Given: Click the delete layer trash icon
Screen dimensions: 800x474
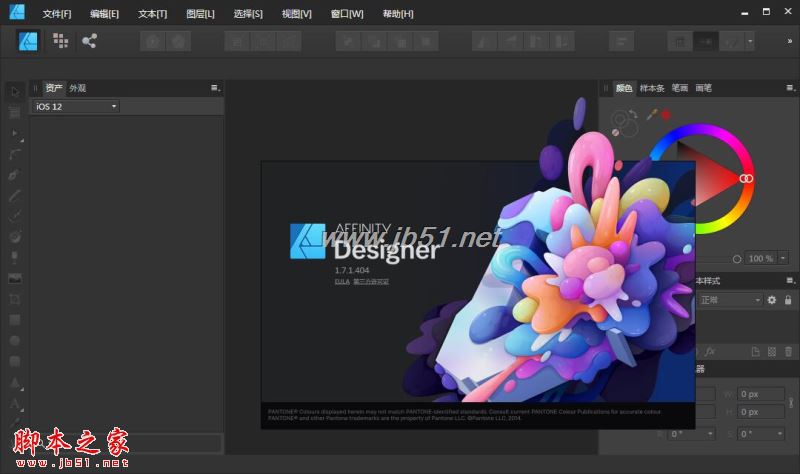Looking at the screenshot, I should [788, 352].
